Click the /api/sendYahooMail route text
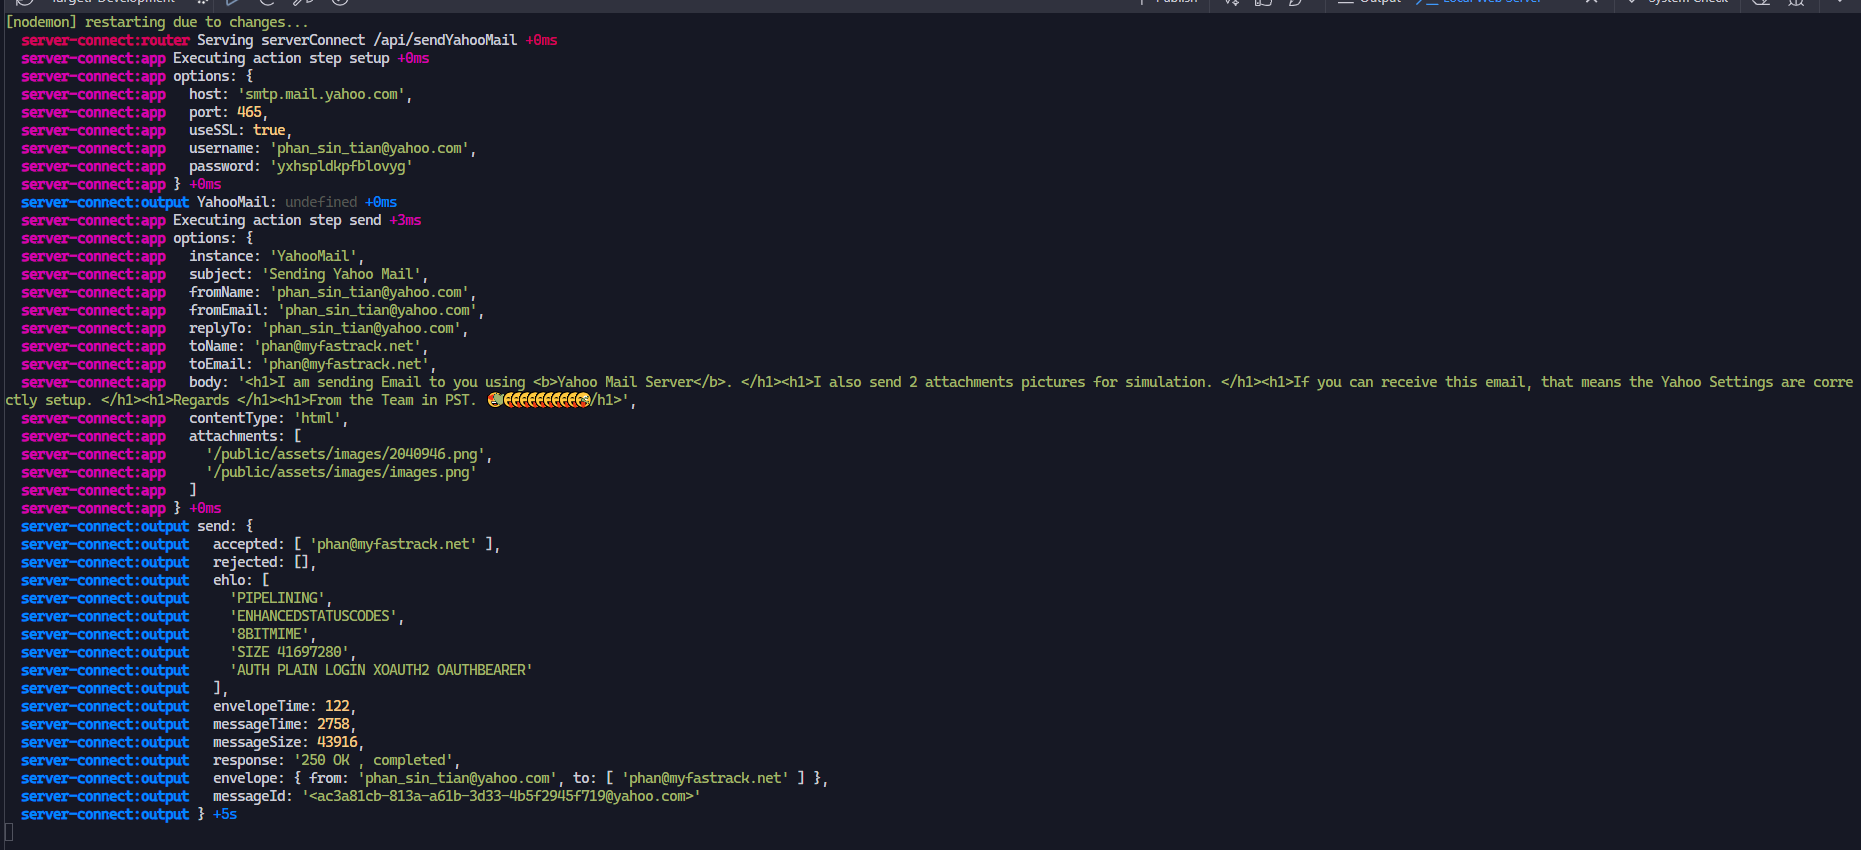The height and width of the screenshot is (850, 1861). tap(445, 40)
